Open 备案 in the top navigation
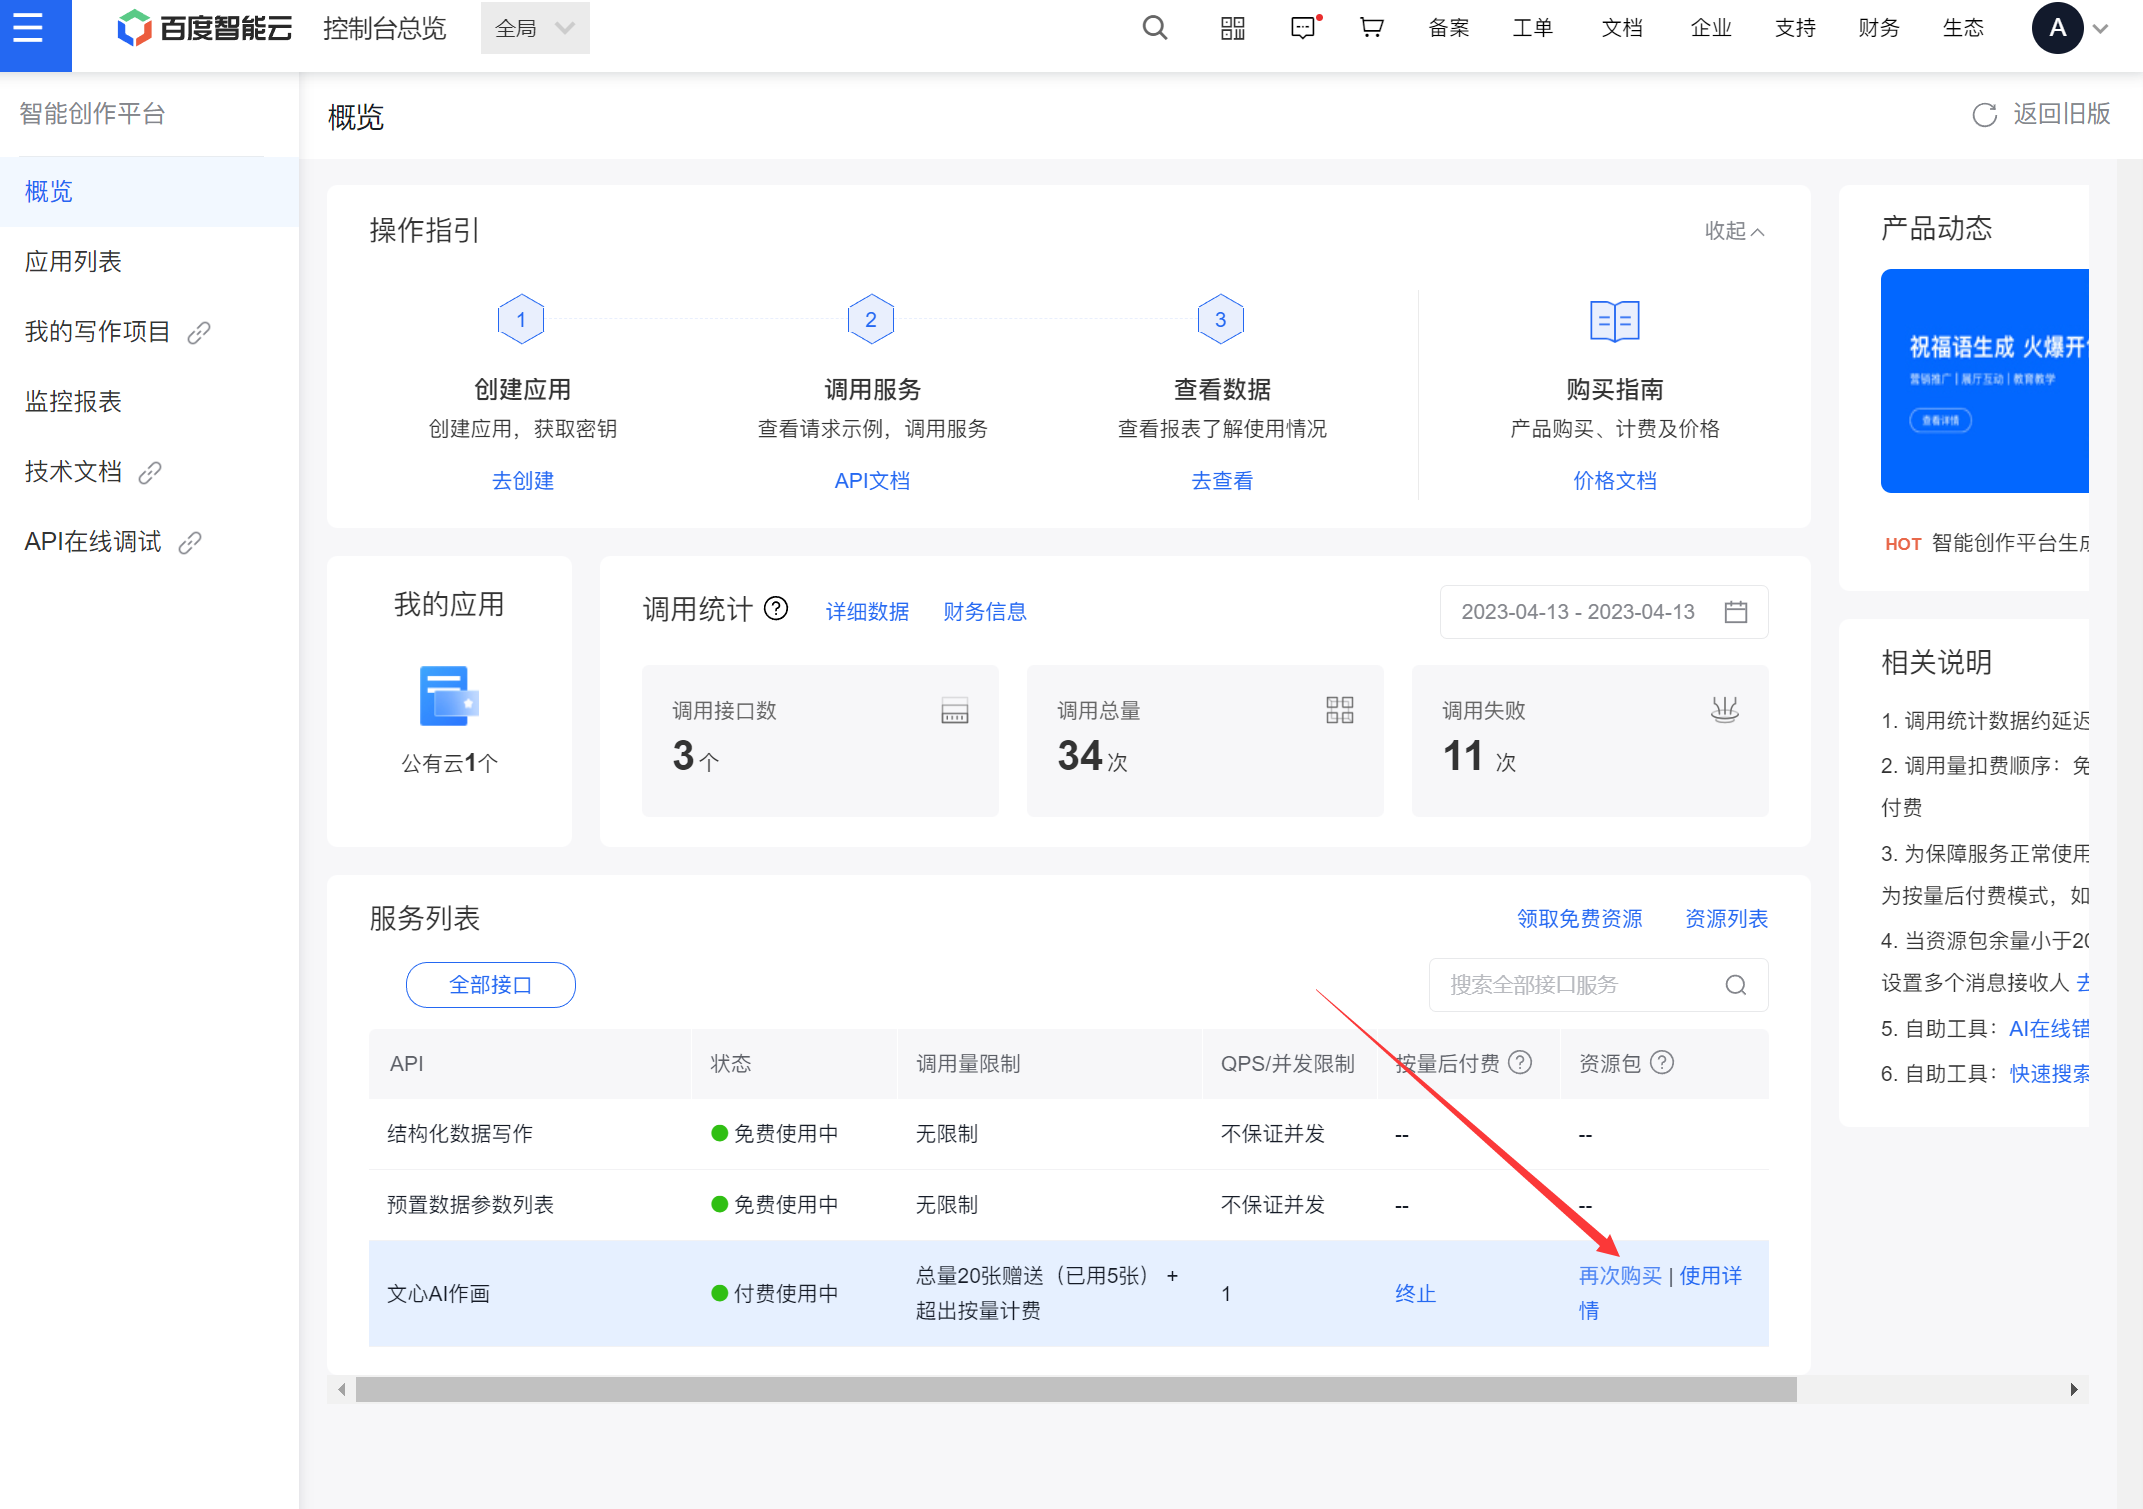The width and height of the screenshot is (2143, 1509). tap(1448, 28)
